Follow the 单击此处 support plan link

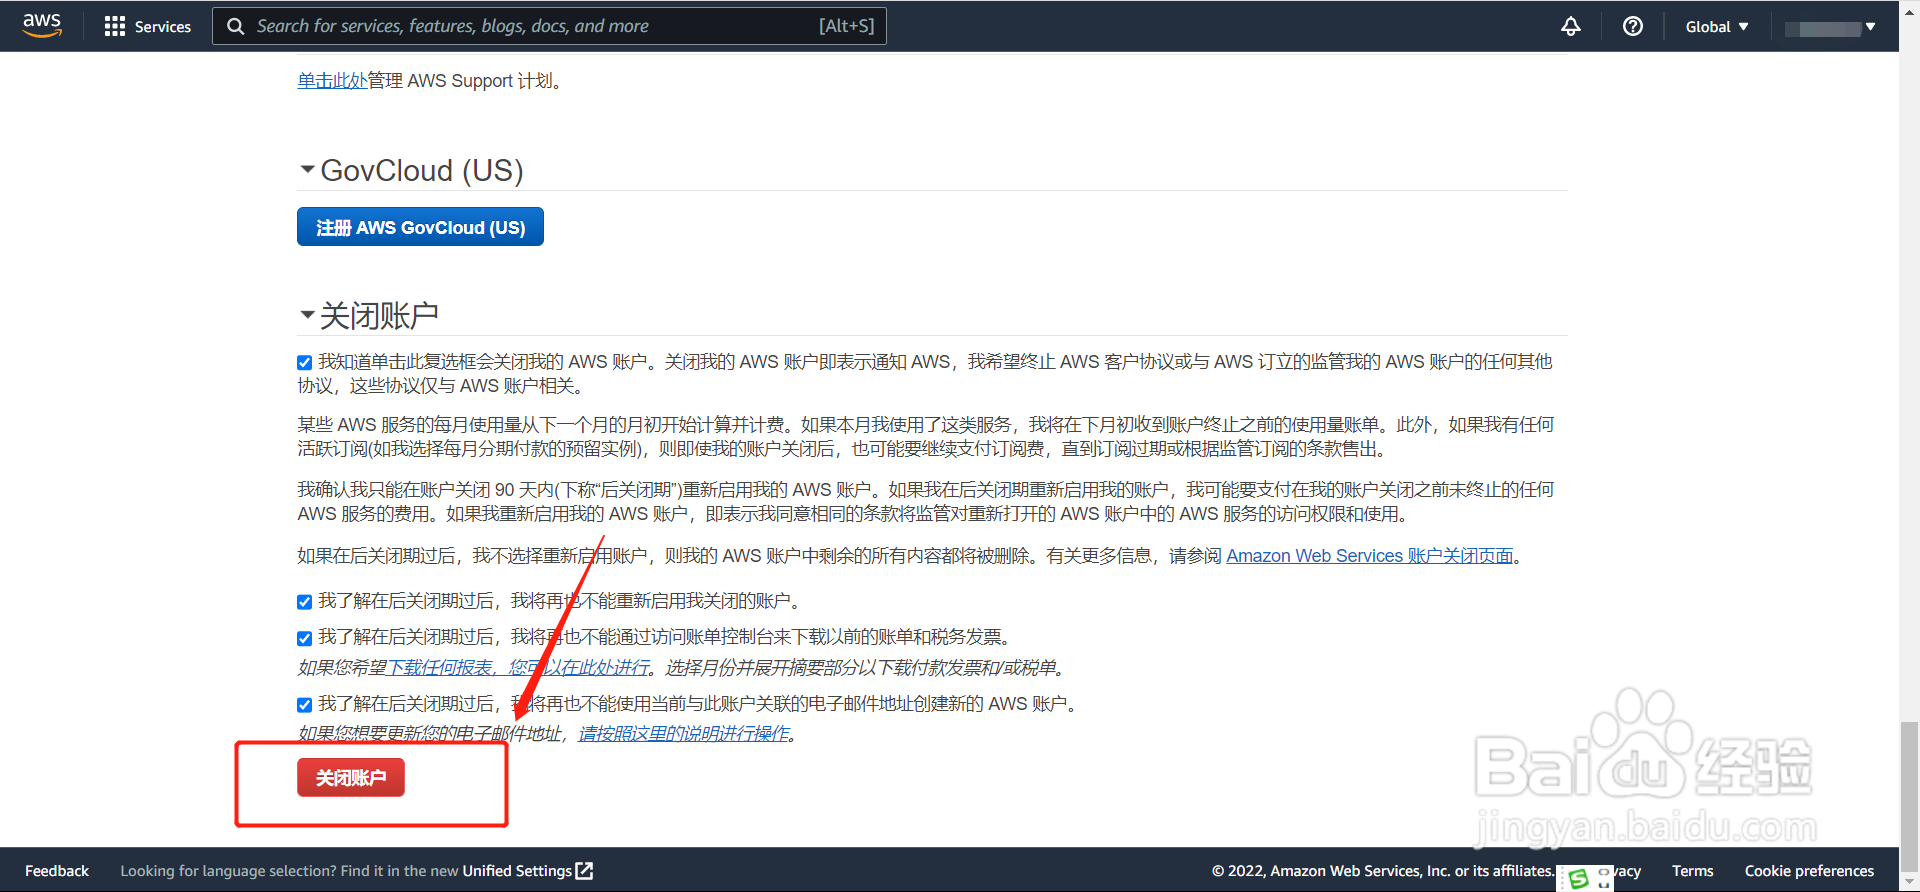tap(332, 81)
